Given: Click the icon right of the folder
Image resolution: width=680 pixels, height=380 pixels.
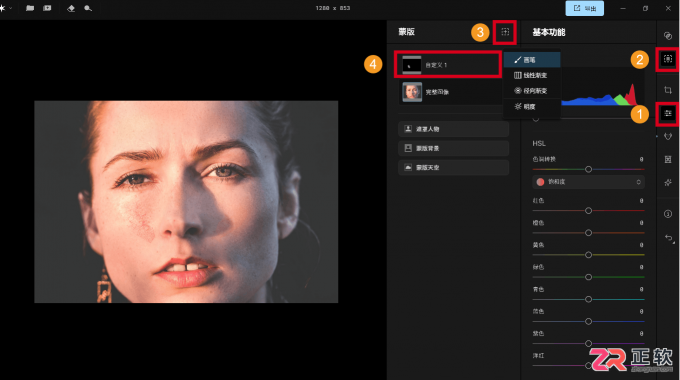Looking at the screenshot, I should 47,8.
